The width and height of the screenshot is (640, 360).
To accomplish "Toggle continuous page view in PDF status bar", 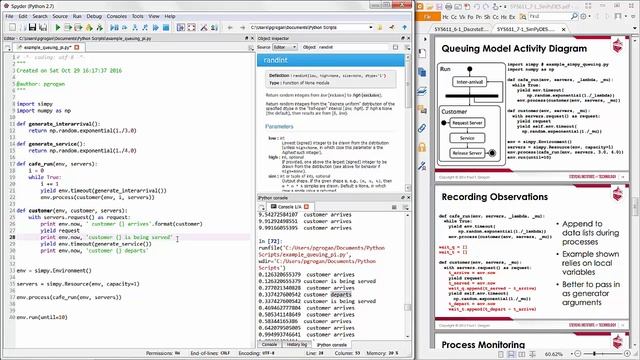I will click(x=511, y=354).
